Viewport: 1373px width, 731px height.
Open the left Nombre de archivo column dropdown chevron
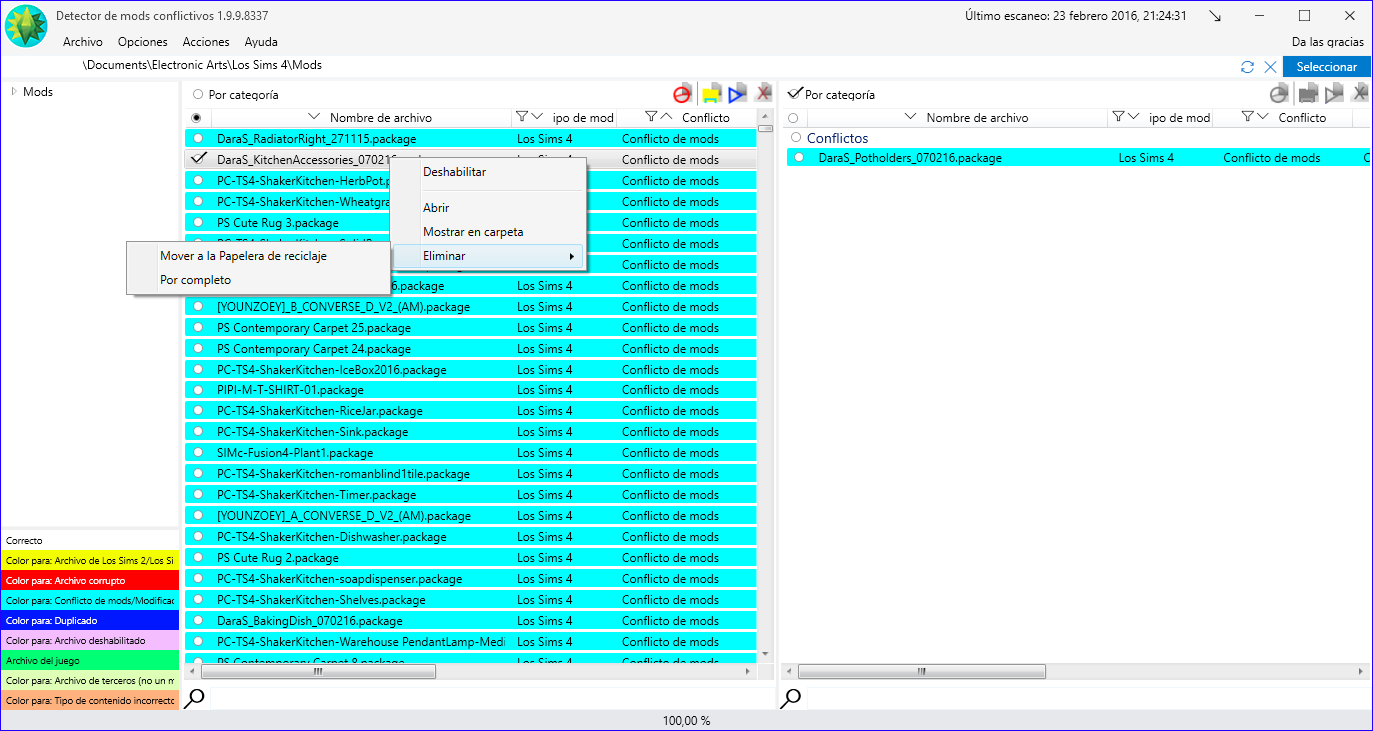coord(314,117)
